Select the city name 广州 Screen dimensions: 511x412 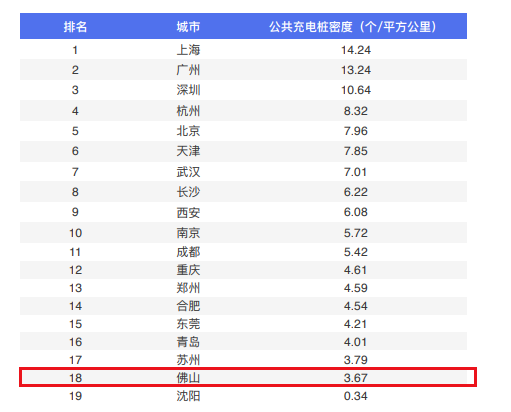(x=188, y=70)
